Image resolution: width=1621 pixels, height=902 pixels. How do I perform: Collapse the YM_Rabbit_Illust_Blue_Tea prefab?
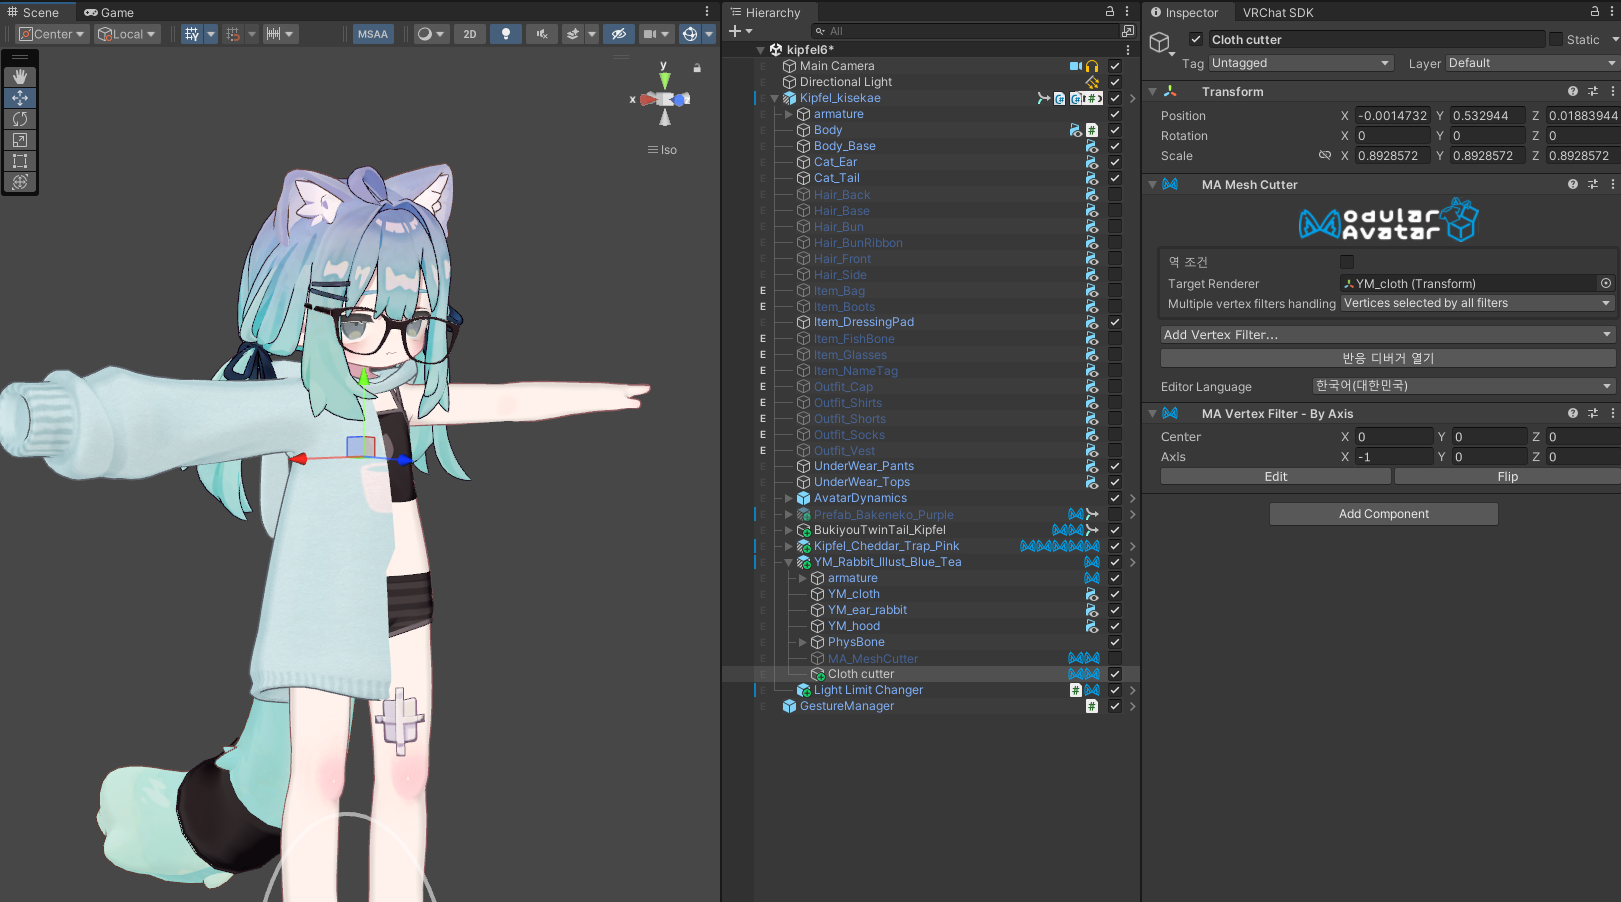point(788,562)
